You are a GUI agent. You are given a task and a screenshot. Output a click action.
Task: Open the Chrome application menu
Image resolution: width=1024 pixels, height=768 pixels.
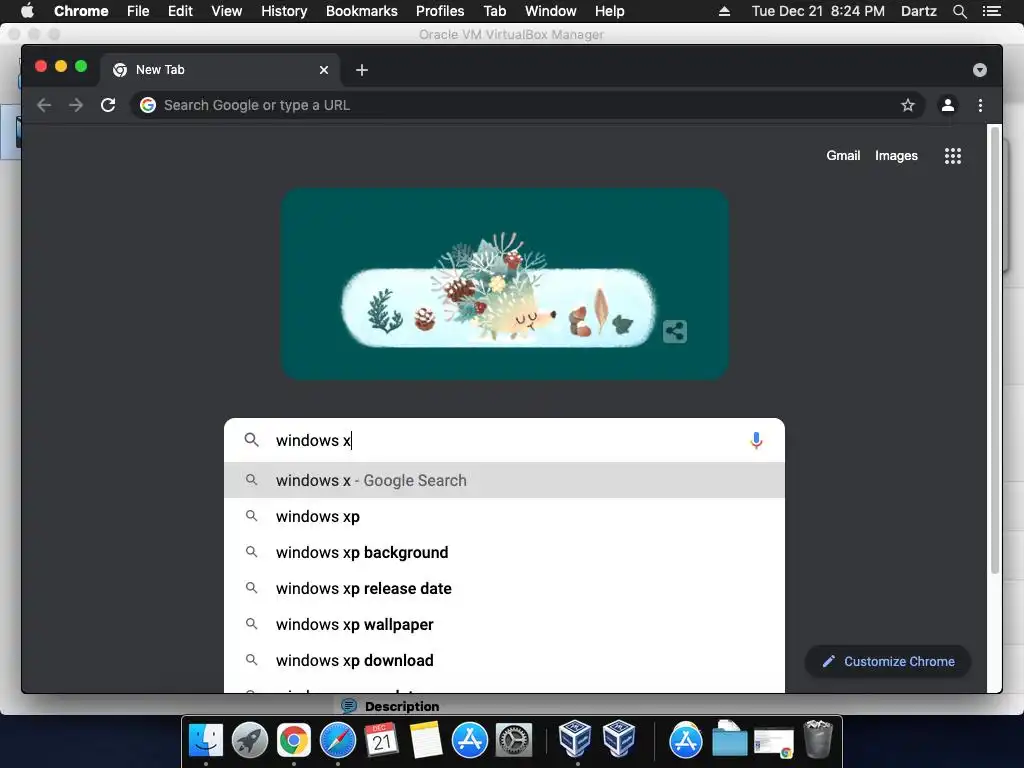coord(81,11)
